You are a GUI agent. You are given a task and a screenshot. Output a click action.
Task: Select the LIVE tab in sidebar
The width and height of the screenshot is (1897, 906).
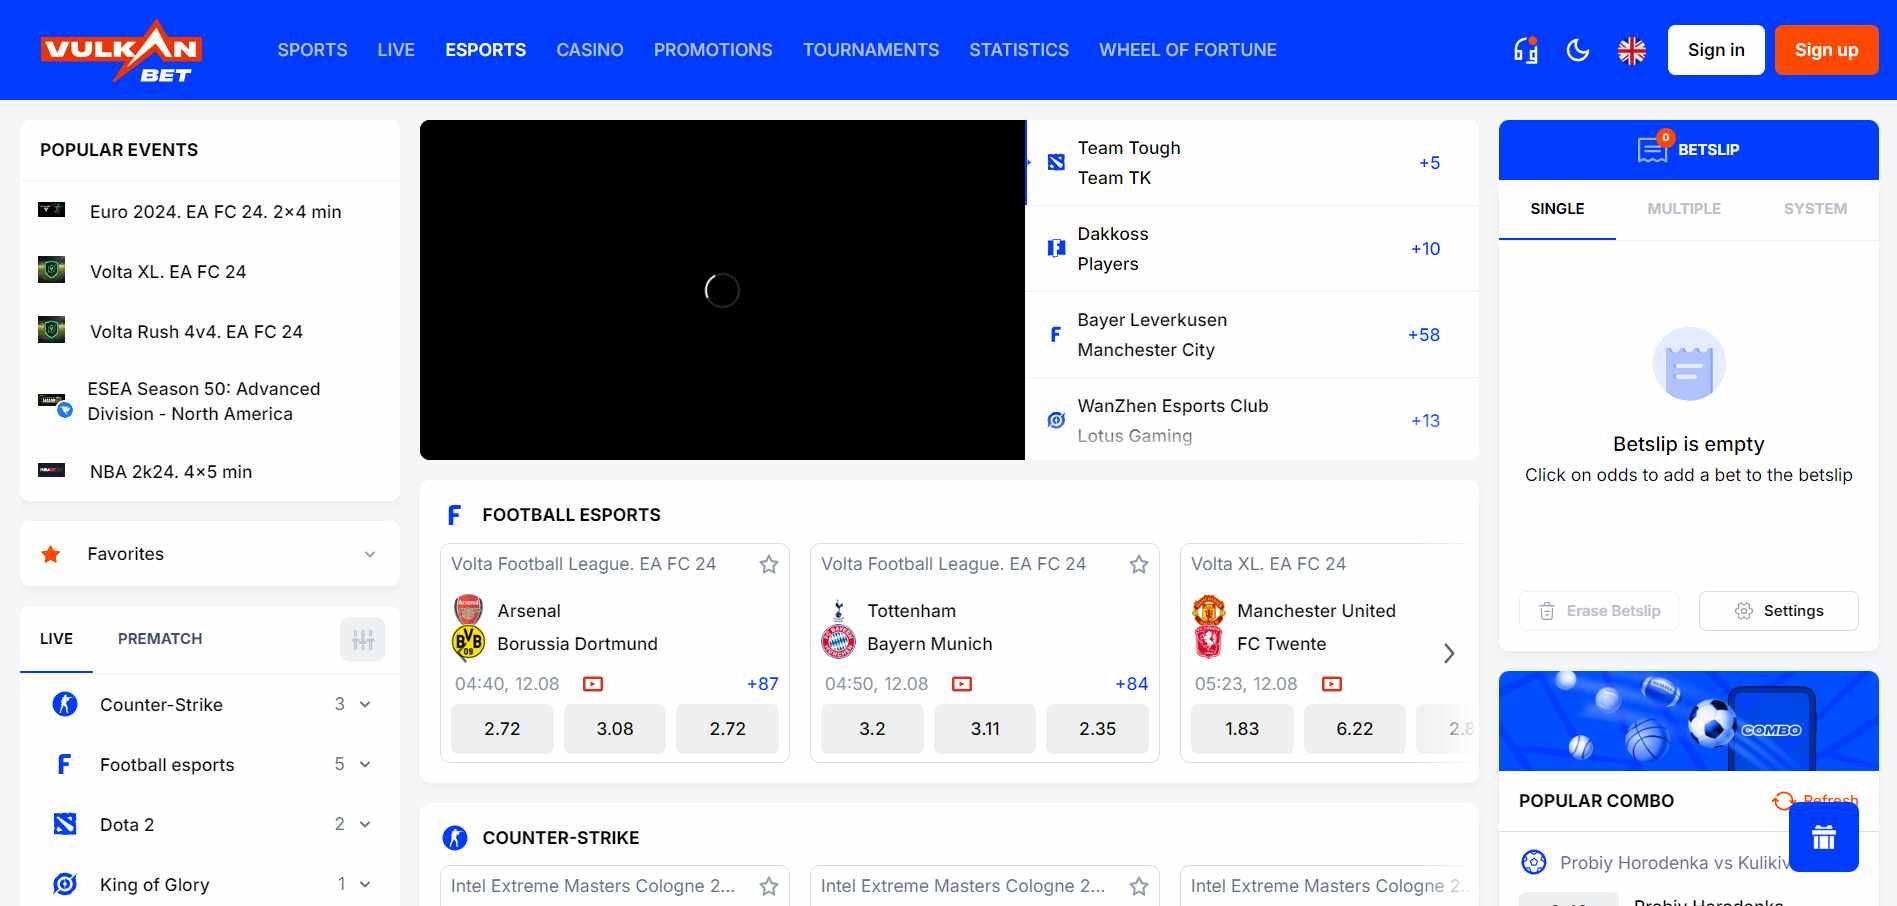[x=56, y=638]
